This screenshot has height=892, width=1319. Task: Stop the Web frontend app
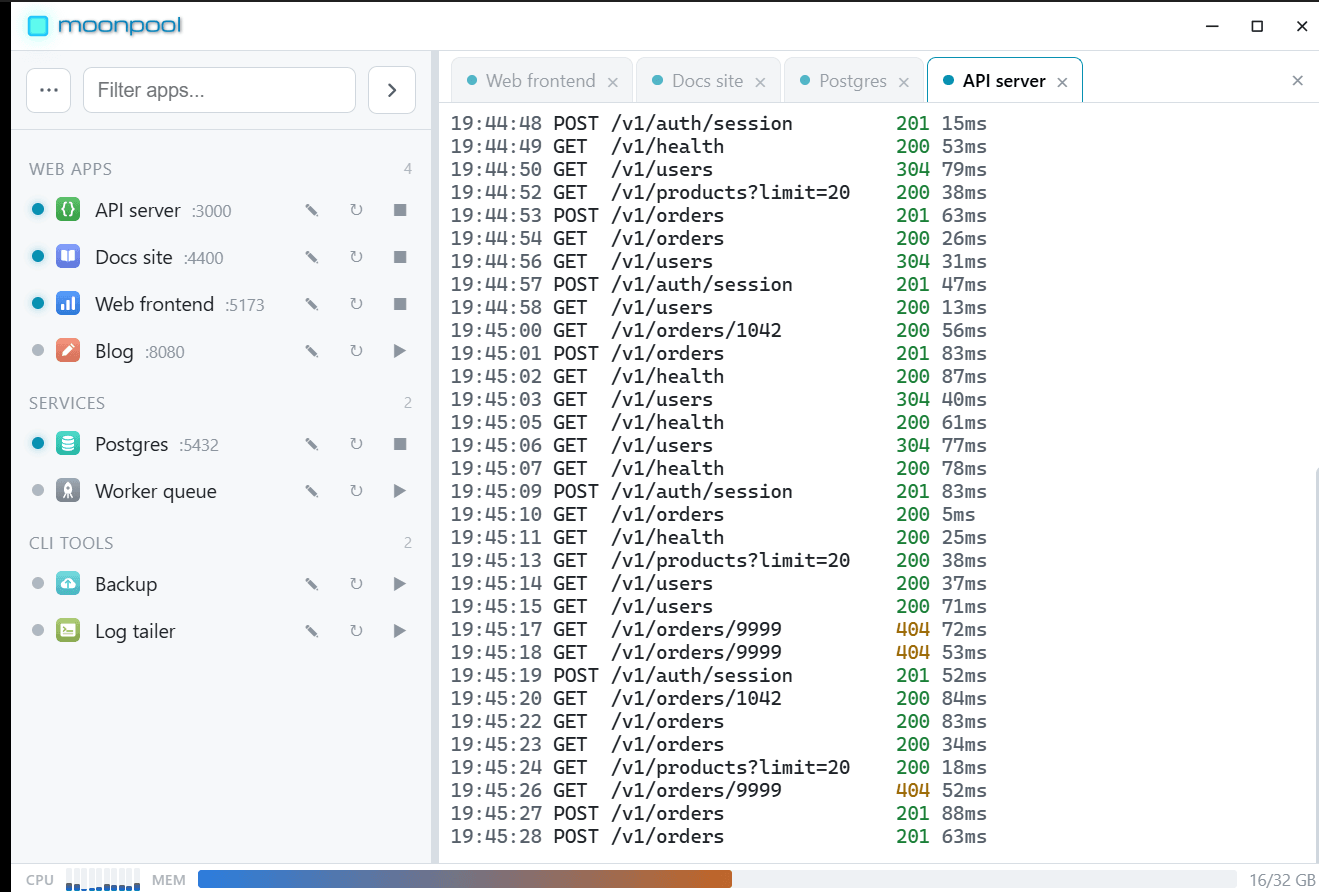coord(400,304)
